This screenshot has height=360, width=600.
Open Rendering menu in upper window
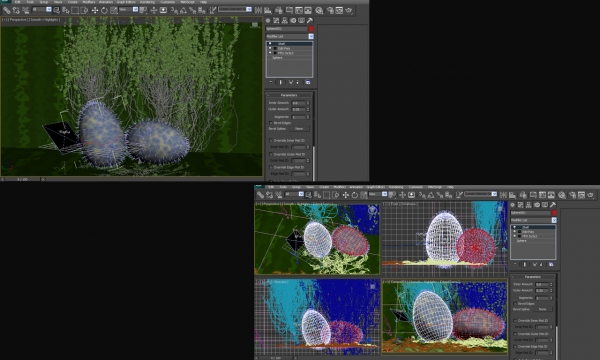[x=147, y=2]
